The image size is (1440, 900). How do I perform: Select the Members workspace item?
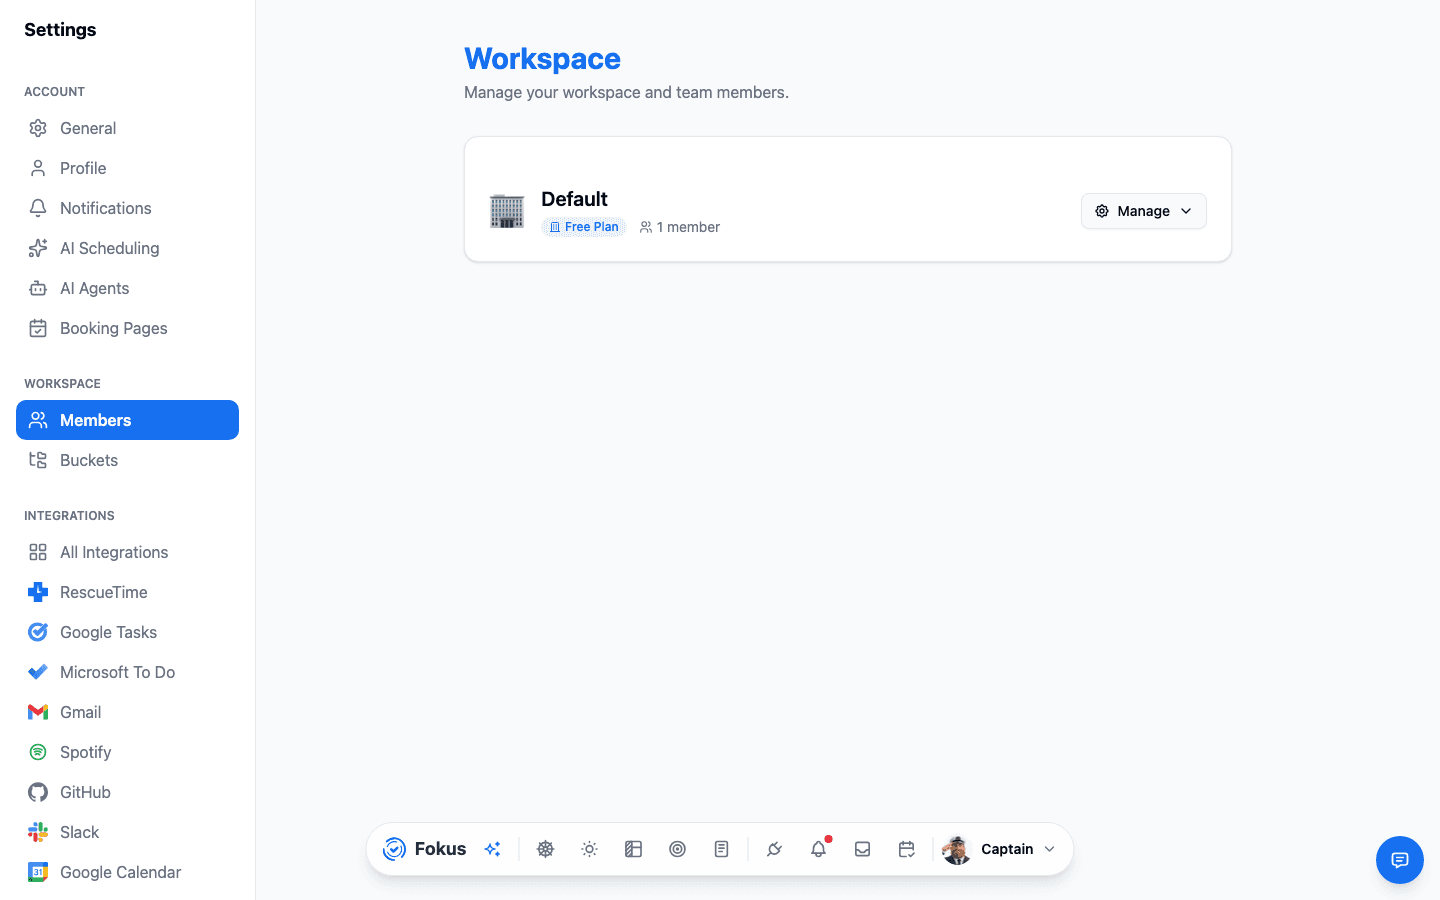pyautogui.click(x=127, y=420)
